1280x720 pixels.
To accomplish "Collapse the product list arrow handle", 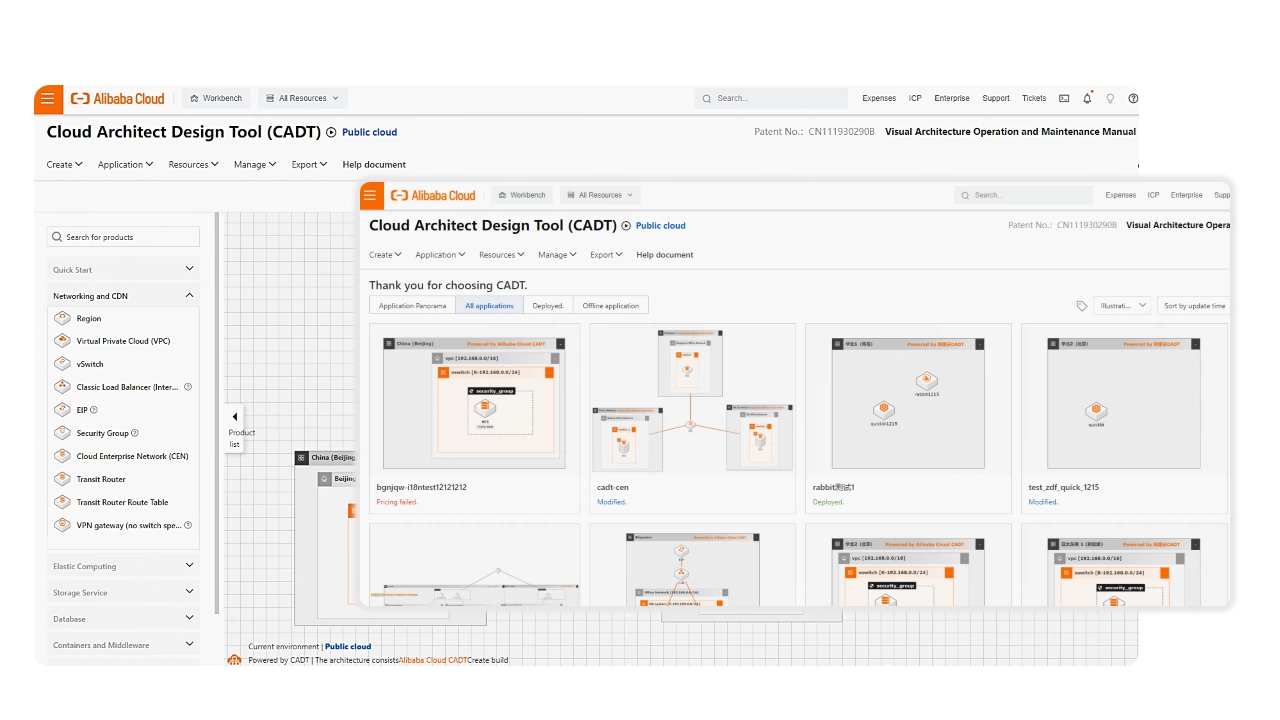I will point(235,417).
